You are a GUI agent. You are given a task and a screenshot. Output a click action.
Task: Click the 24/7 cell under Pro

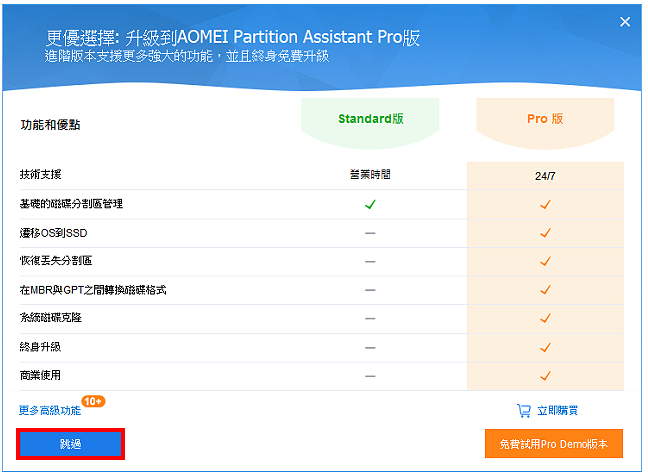(545, 176)
